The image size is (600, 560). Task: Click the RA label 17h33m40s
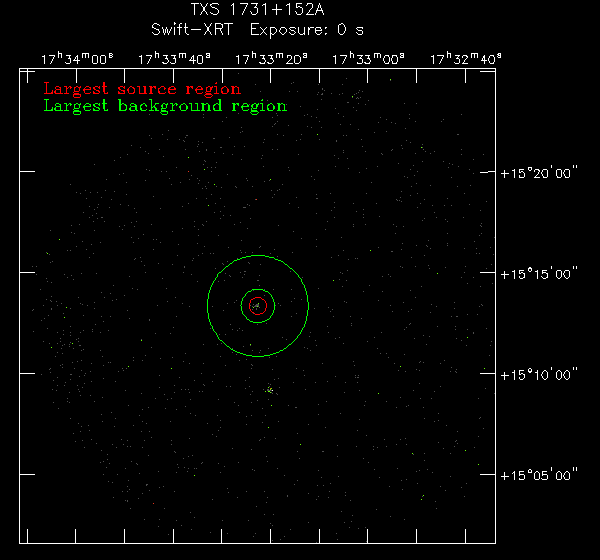click(174, 59)
